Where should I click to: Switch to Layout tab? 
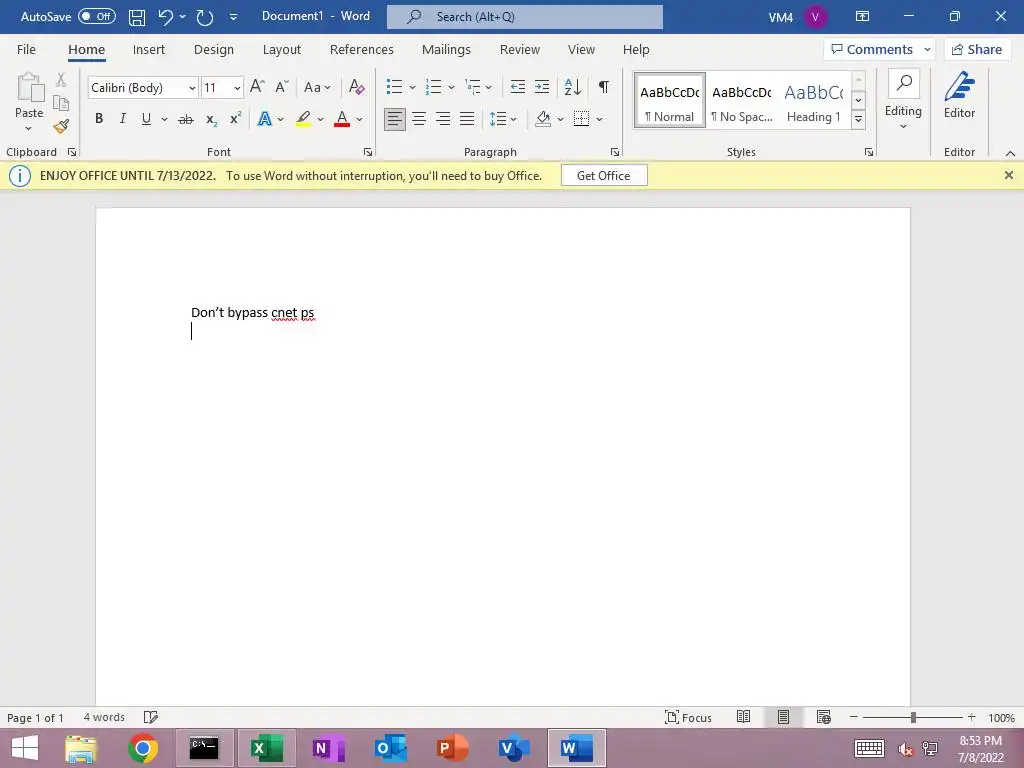click(x=281, y=50)
